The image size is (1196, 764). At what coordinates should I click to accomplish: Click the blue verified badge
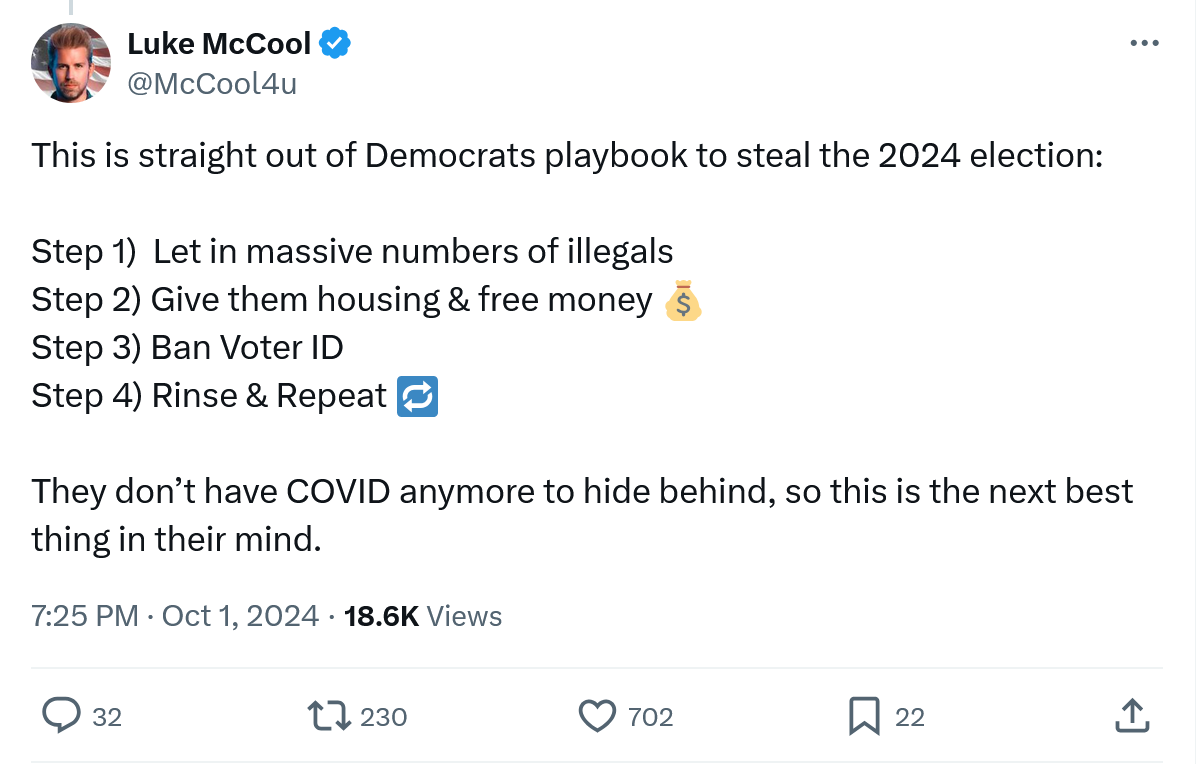point(335,43)
